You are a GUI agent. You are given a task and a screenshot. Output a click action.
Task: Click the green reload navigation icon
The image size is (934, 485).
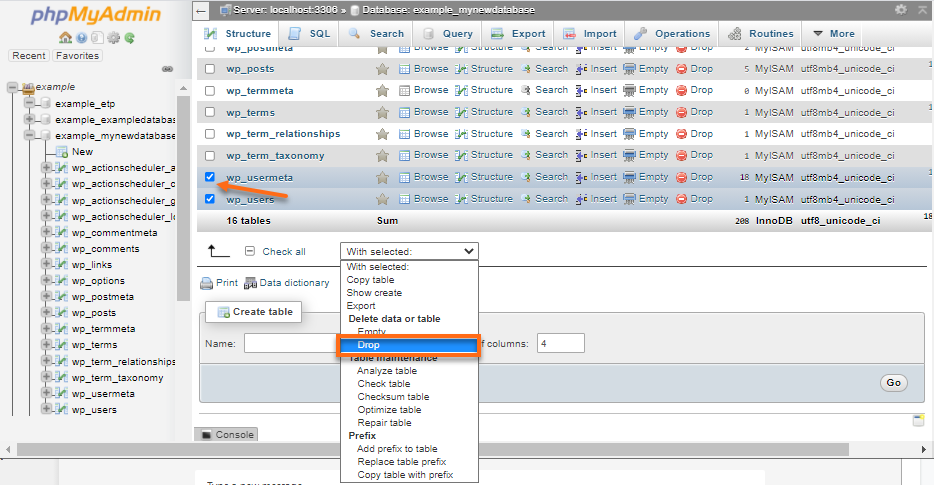pyautogui.click(x=129, y=38)
